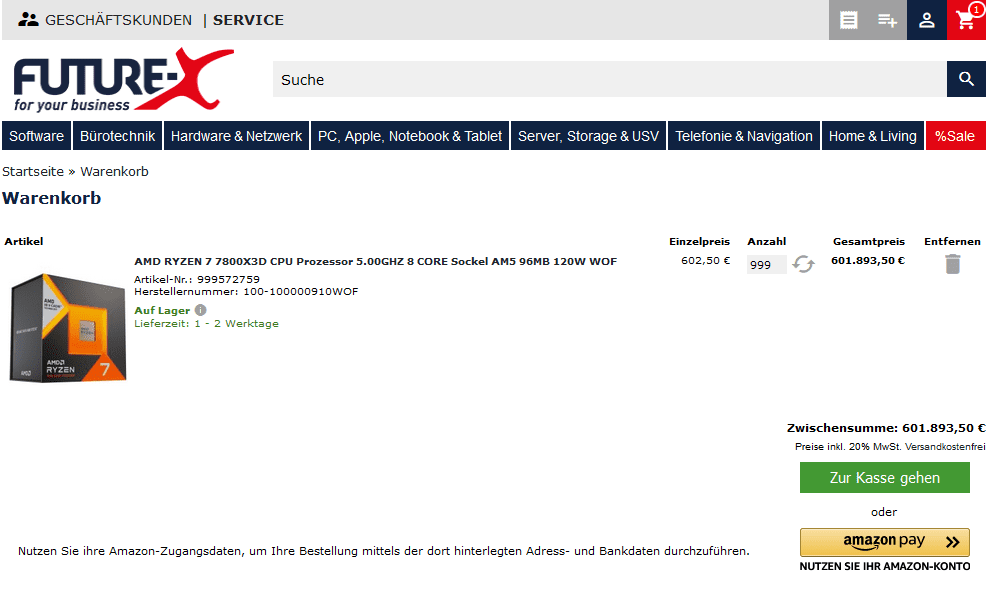
Task: Open Geschäftskunden link
Action: point(118,20)
